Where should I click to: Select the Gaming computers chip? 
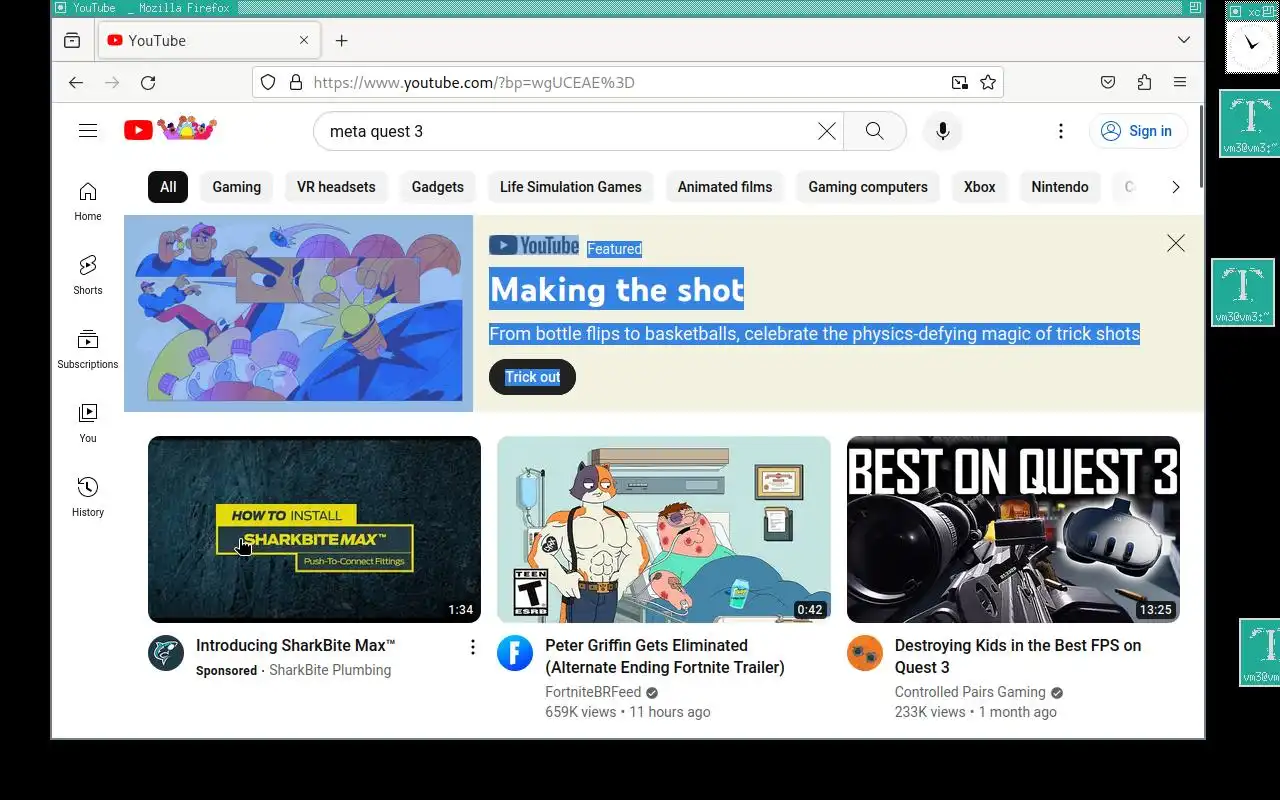pos(868,187)
